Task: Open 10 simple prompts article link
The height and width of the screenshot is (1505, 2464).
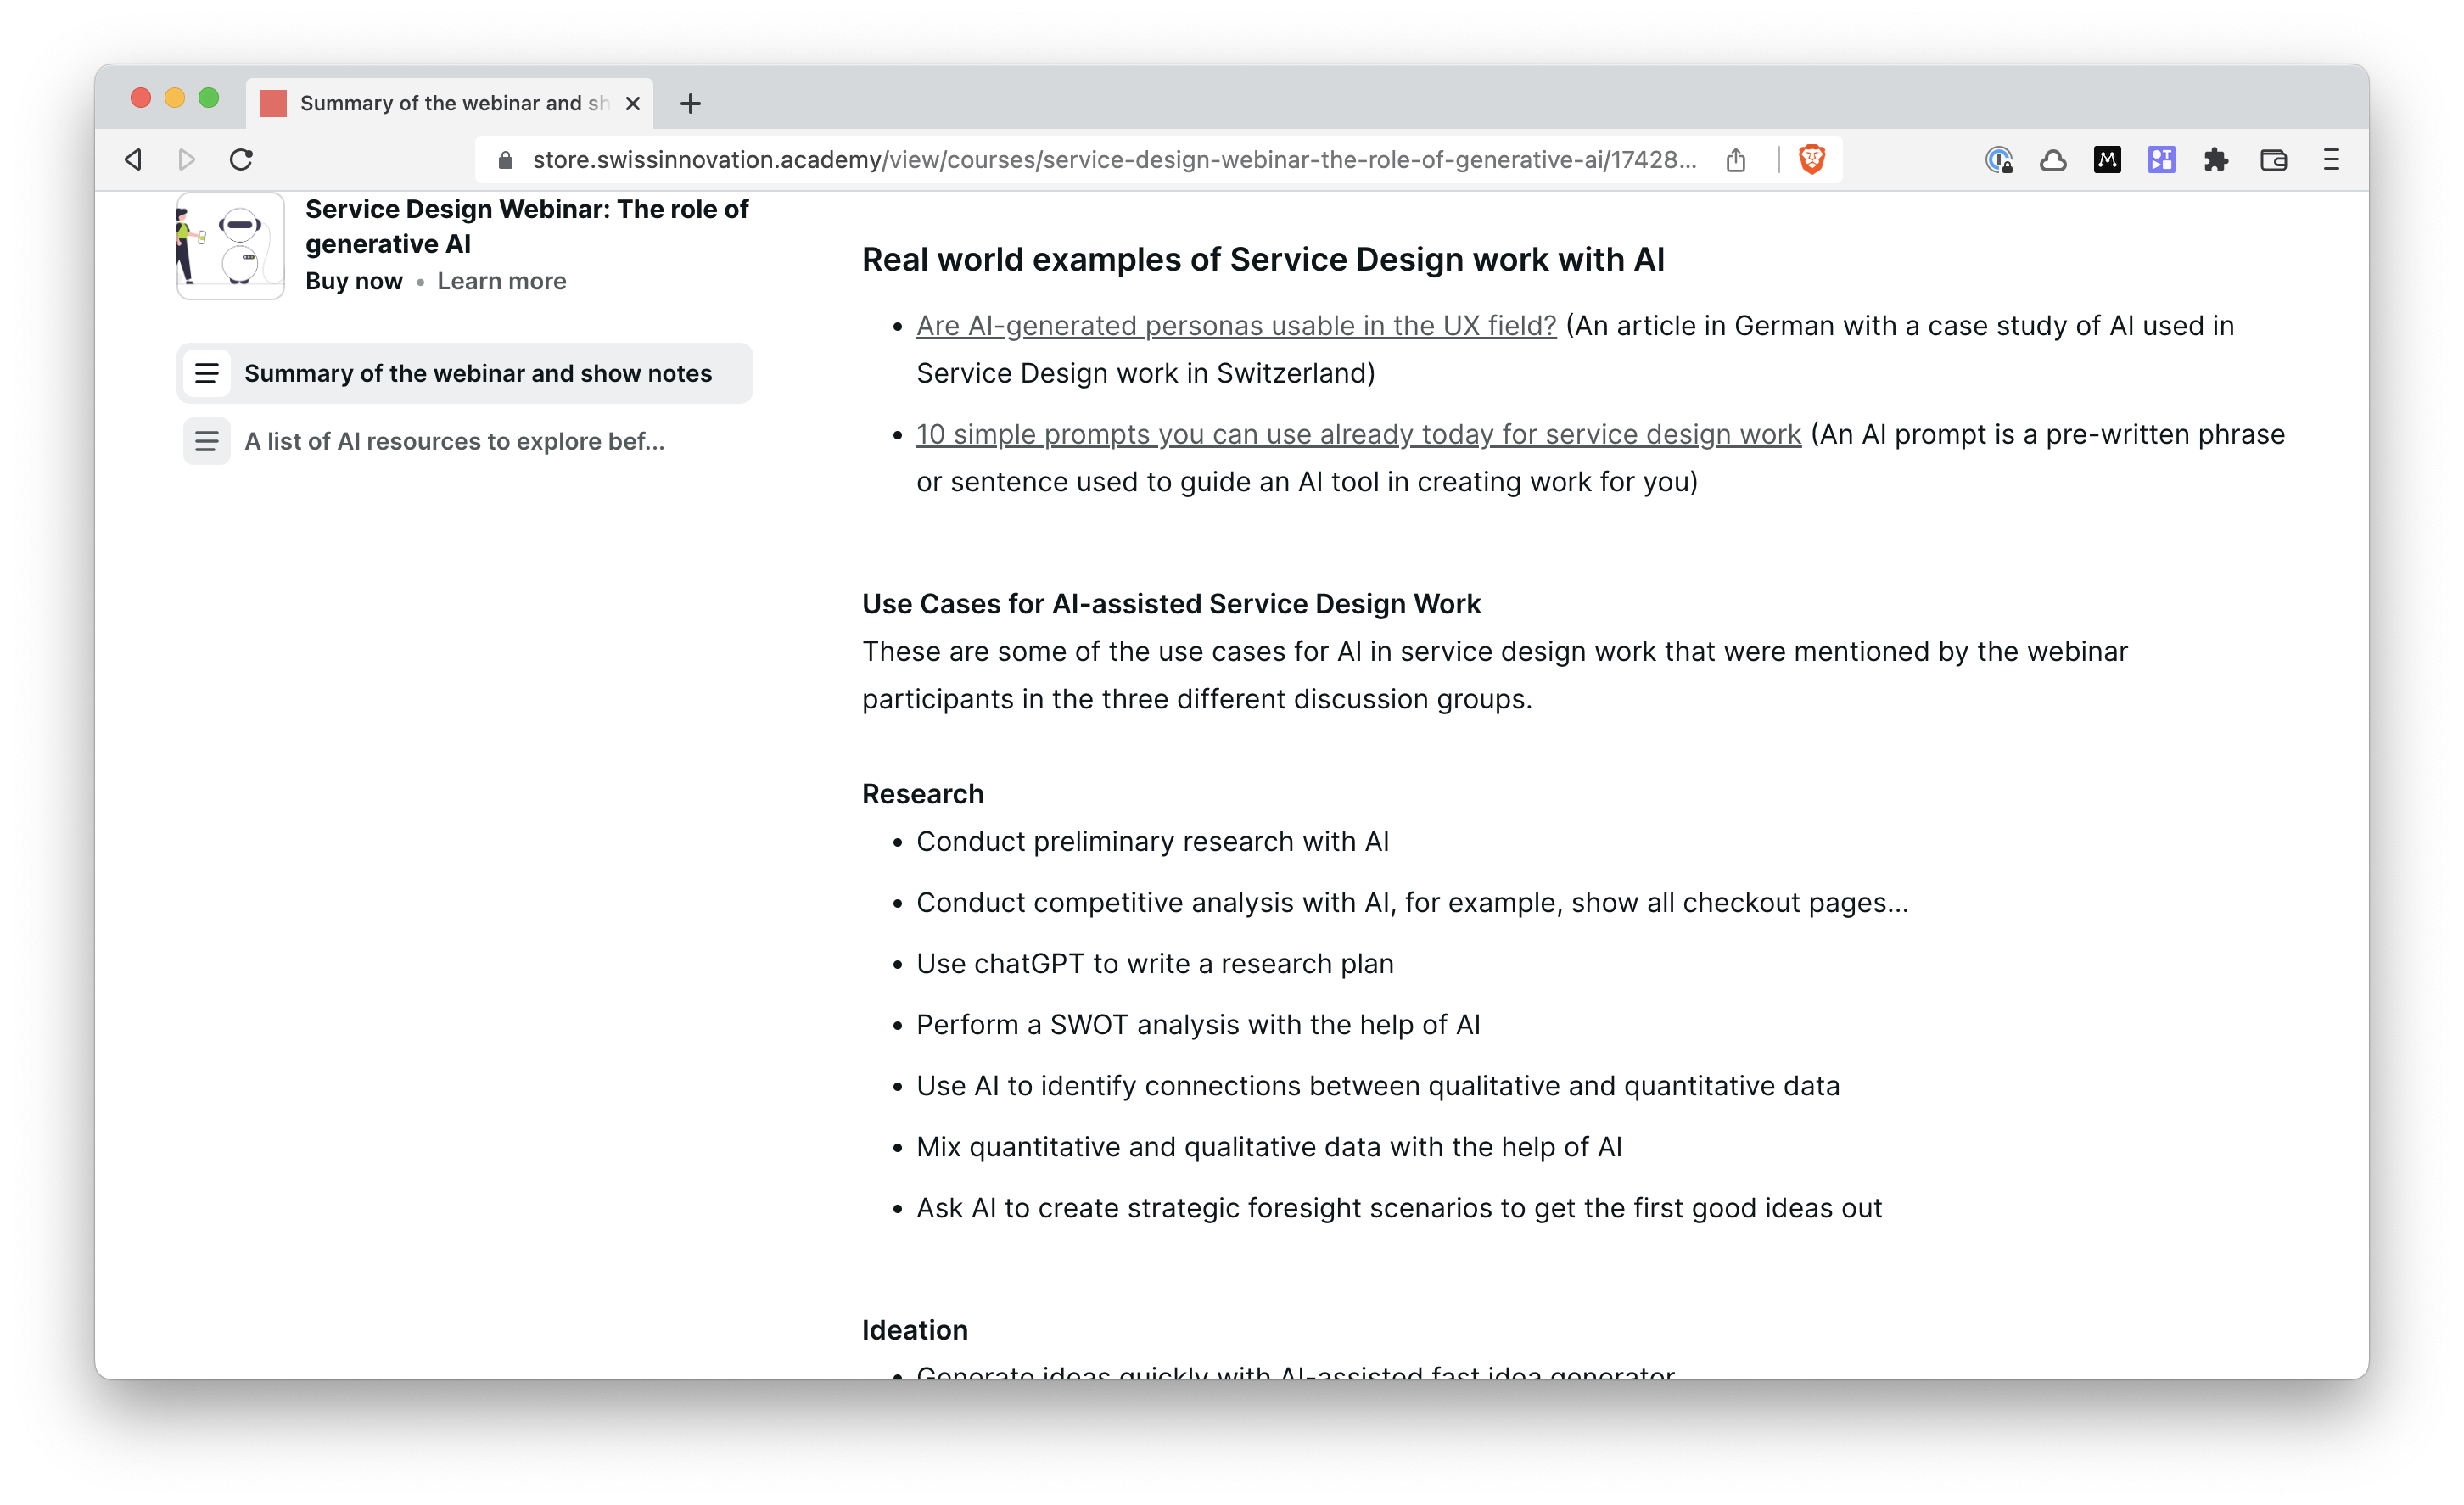Action: click(1358, 435)
